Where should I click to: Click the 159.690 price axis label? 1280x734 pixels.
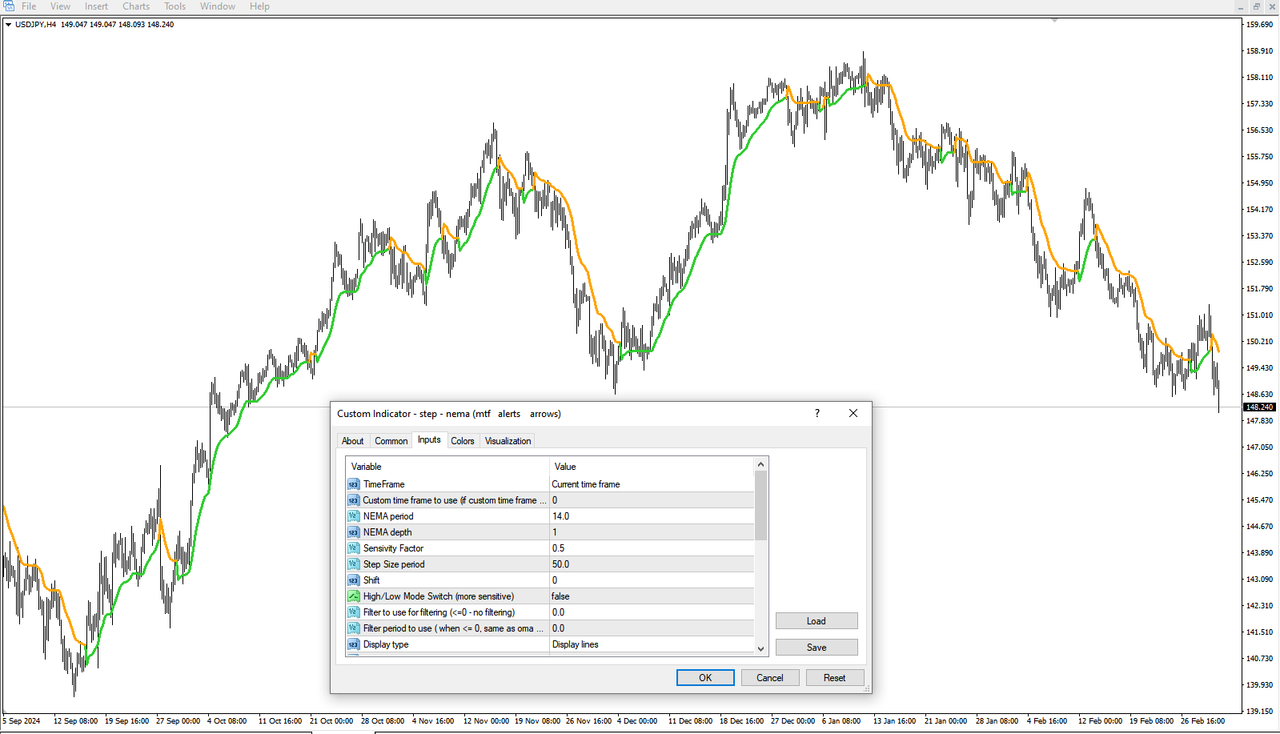1260,24
